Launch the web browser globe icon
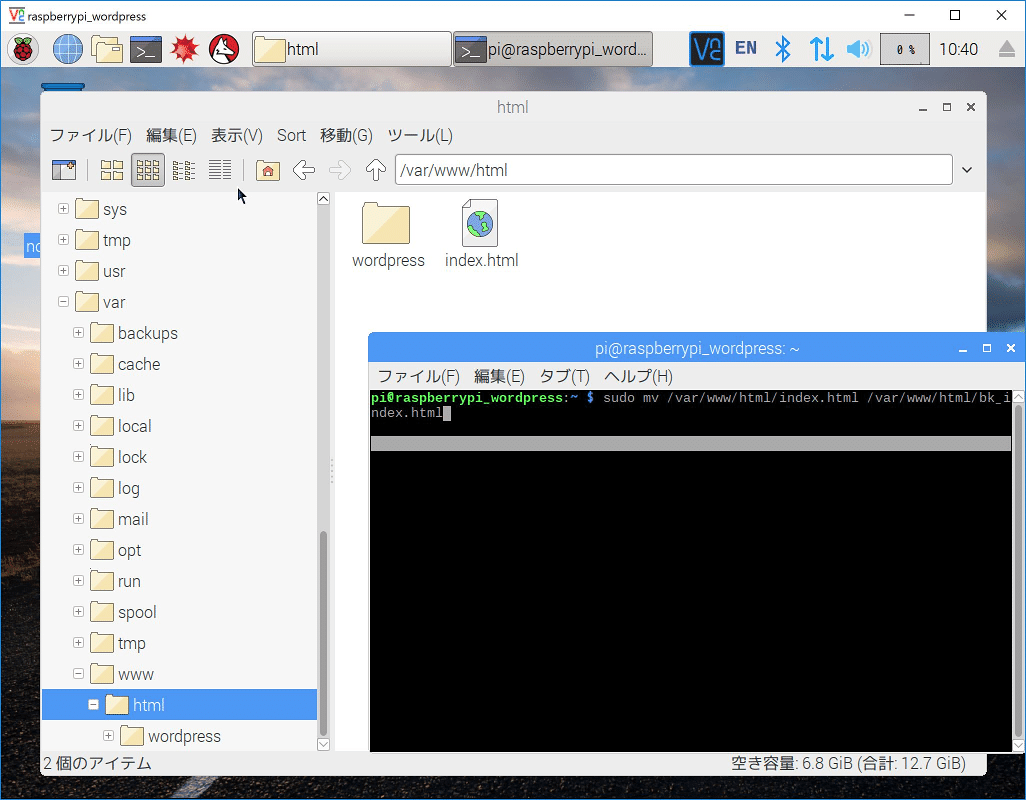The image size is (1026, 800). (x=67, y=49)
